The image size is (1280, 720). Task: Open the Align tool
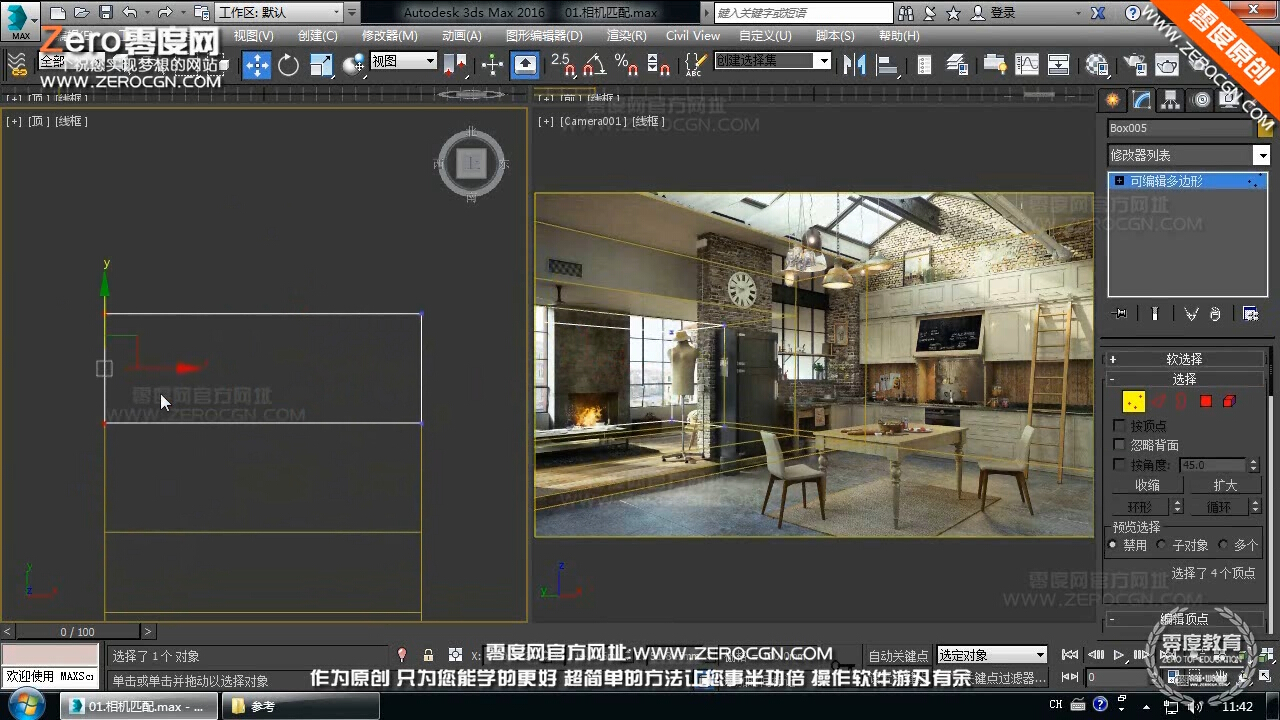click(x=886, y=65)
